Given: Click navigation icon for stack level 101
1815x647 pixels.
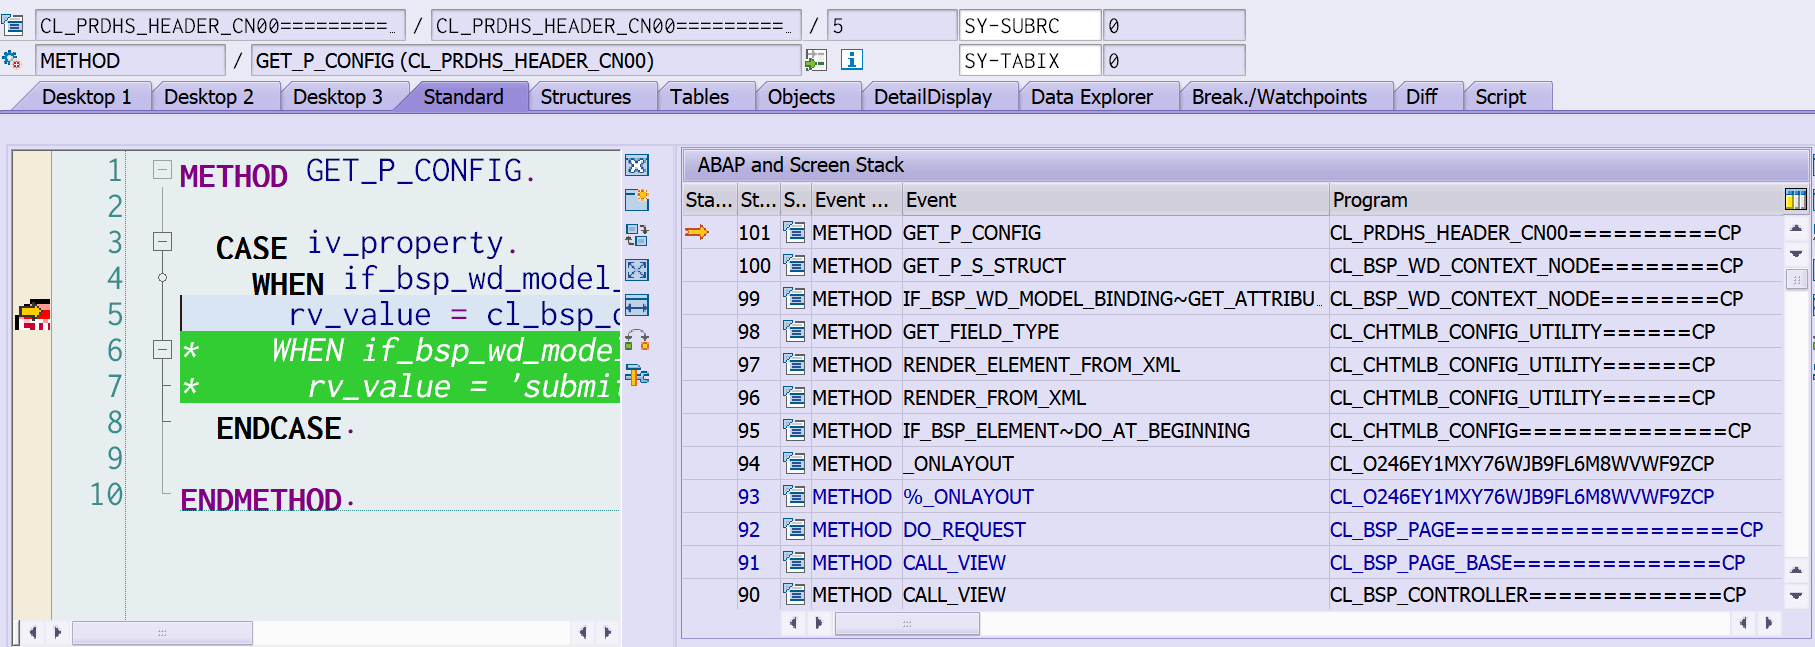Looking at the screenshot, I should pos(794,233).
